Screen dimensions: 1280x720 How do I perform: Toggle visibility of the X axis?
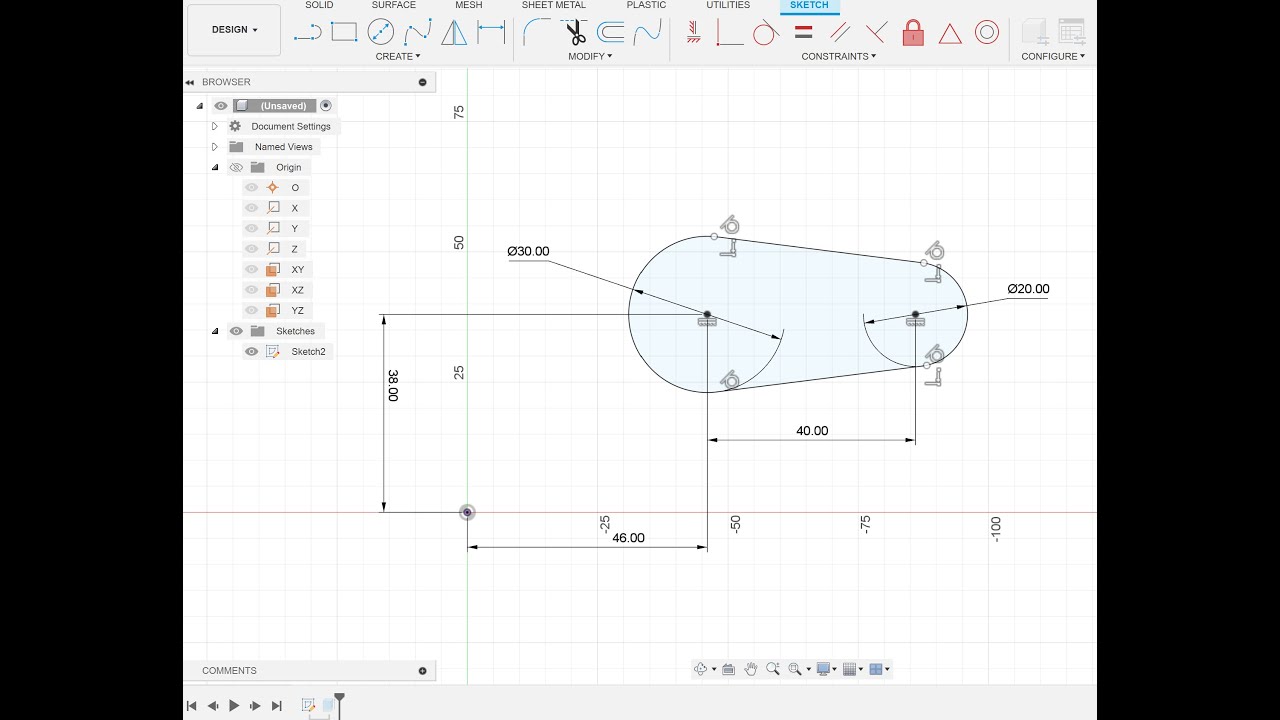coord(252,208)
